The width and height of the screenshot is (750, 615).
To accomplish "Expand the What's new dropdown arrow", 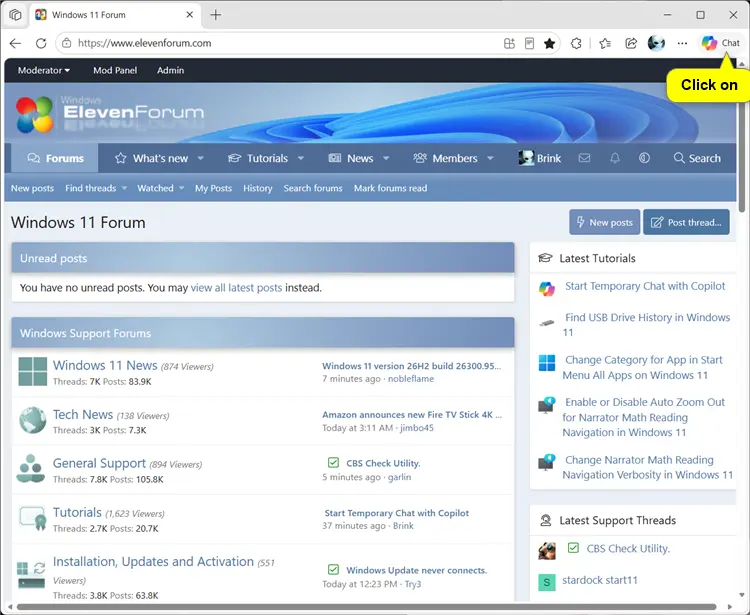I will (201, 158).
